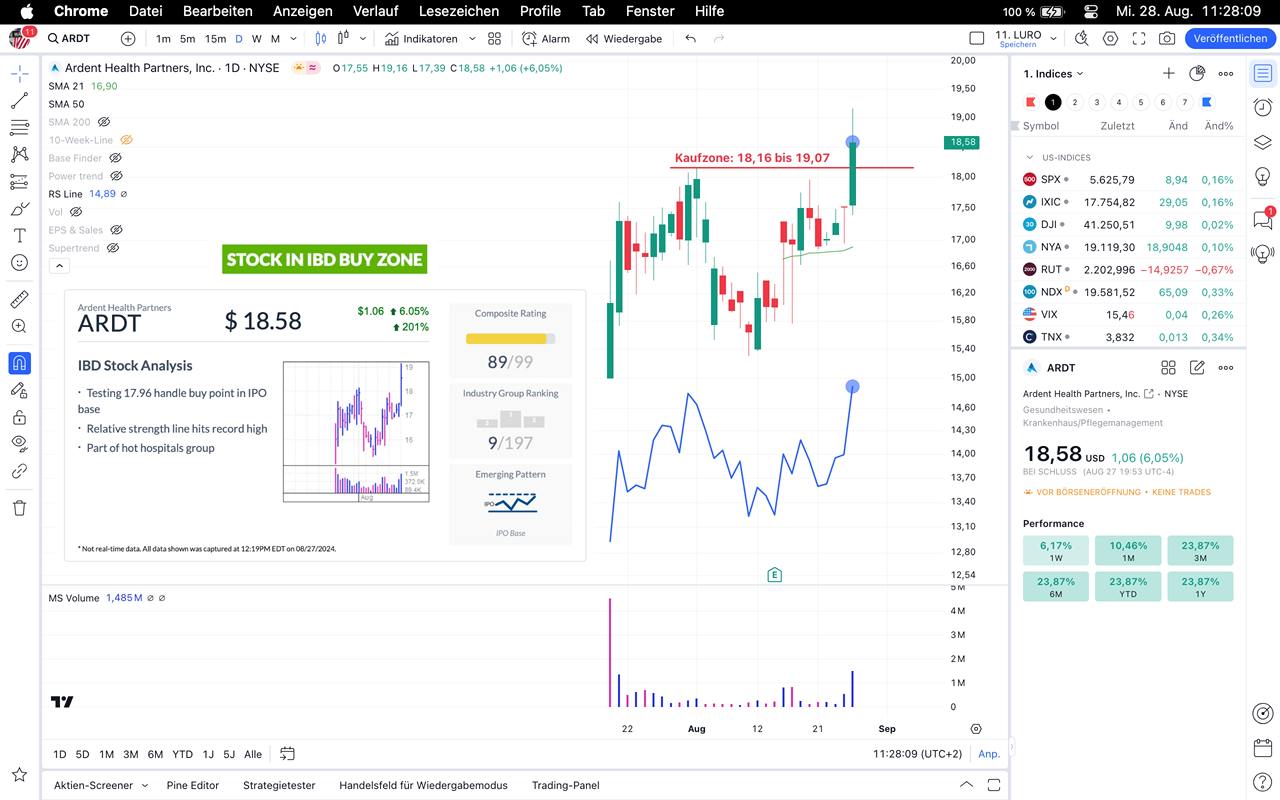Start Wiedergabe bar replay
This screenshot has height=800, width=1280.
624,39
